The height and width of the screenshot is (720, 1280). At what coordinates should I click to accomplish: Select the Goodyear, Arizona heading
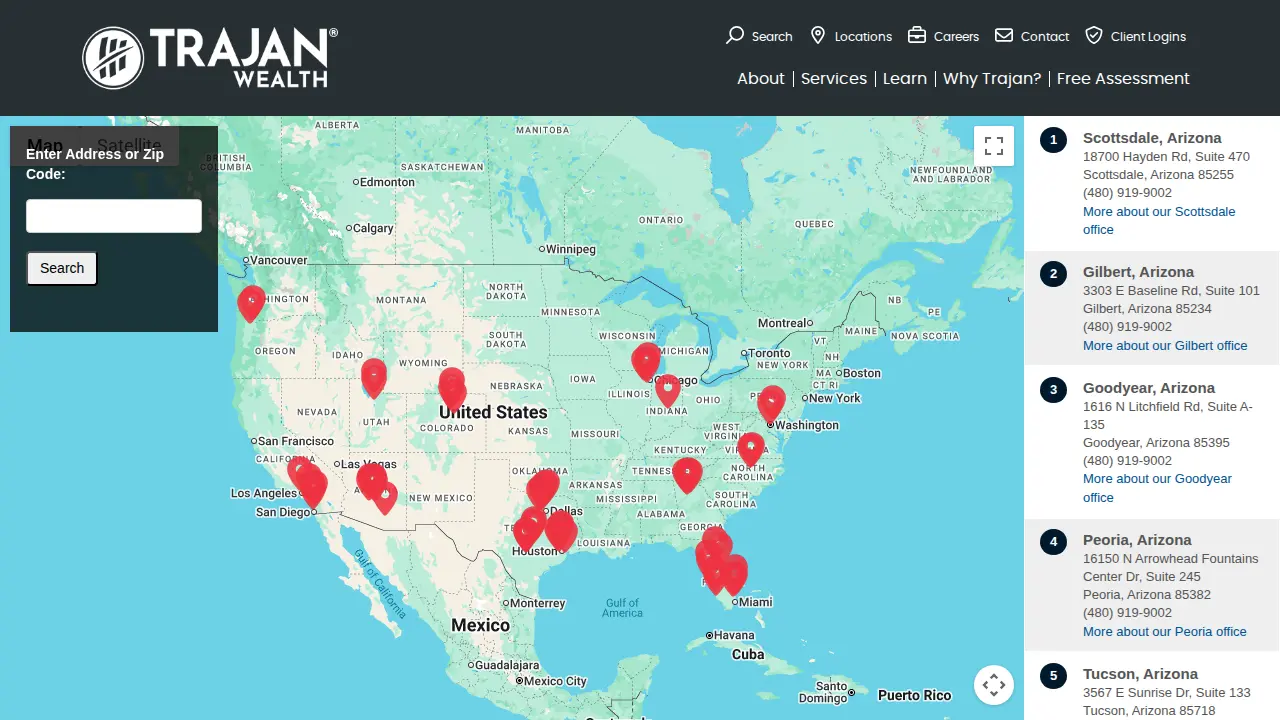point(1149,388)
